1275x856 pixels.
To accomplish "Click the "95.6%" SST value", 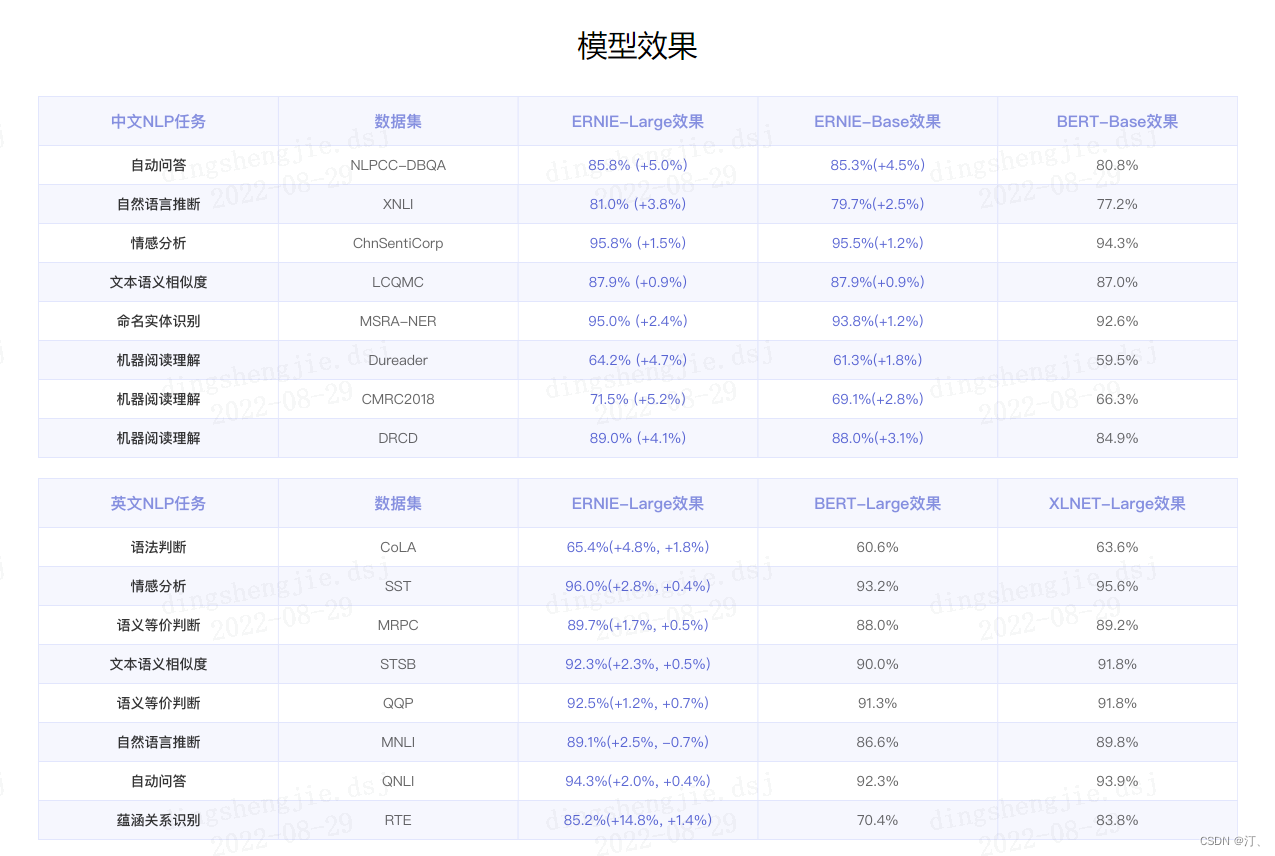I will pyautogui.click(x=1117, y=586).
